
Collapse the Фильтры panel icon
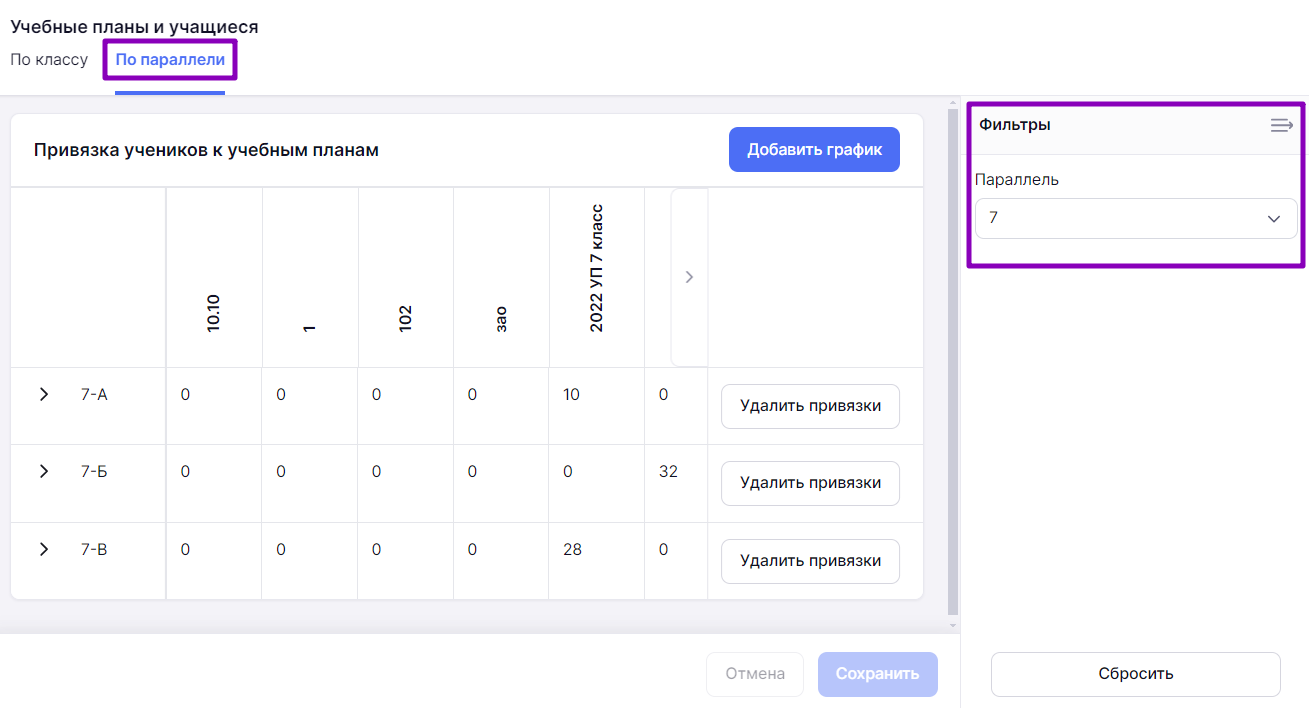tap(1281, 125)
